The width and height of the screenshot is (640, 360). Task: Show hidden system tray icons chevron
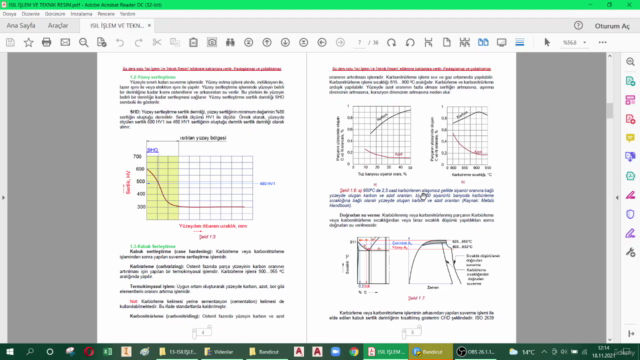click(544, 352)
